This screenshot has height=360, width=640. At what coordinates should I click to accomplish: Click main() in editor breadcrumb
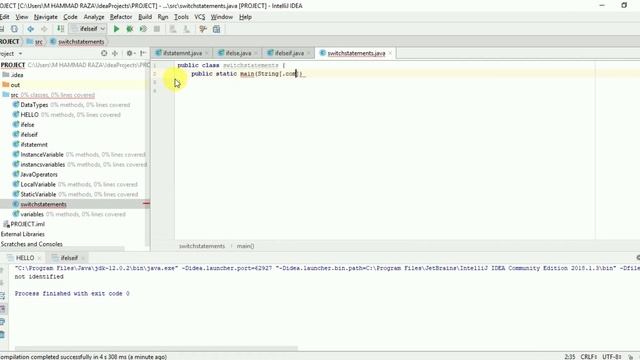[x=245, y=246]
